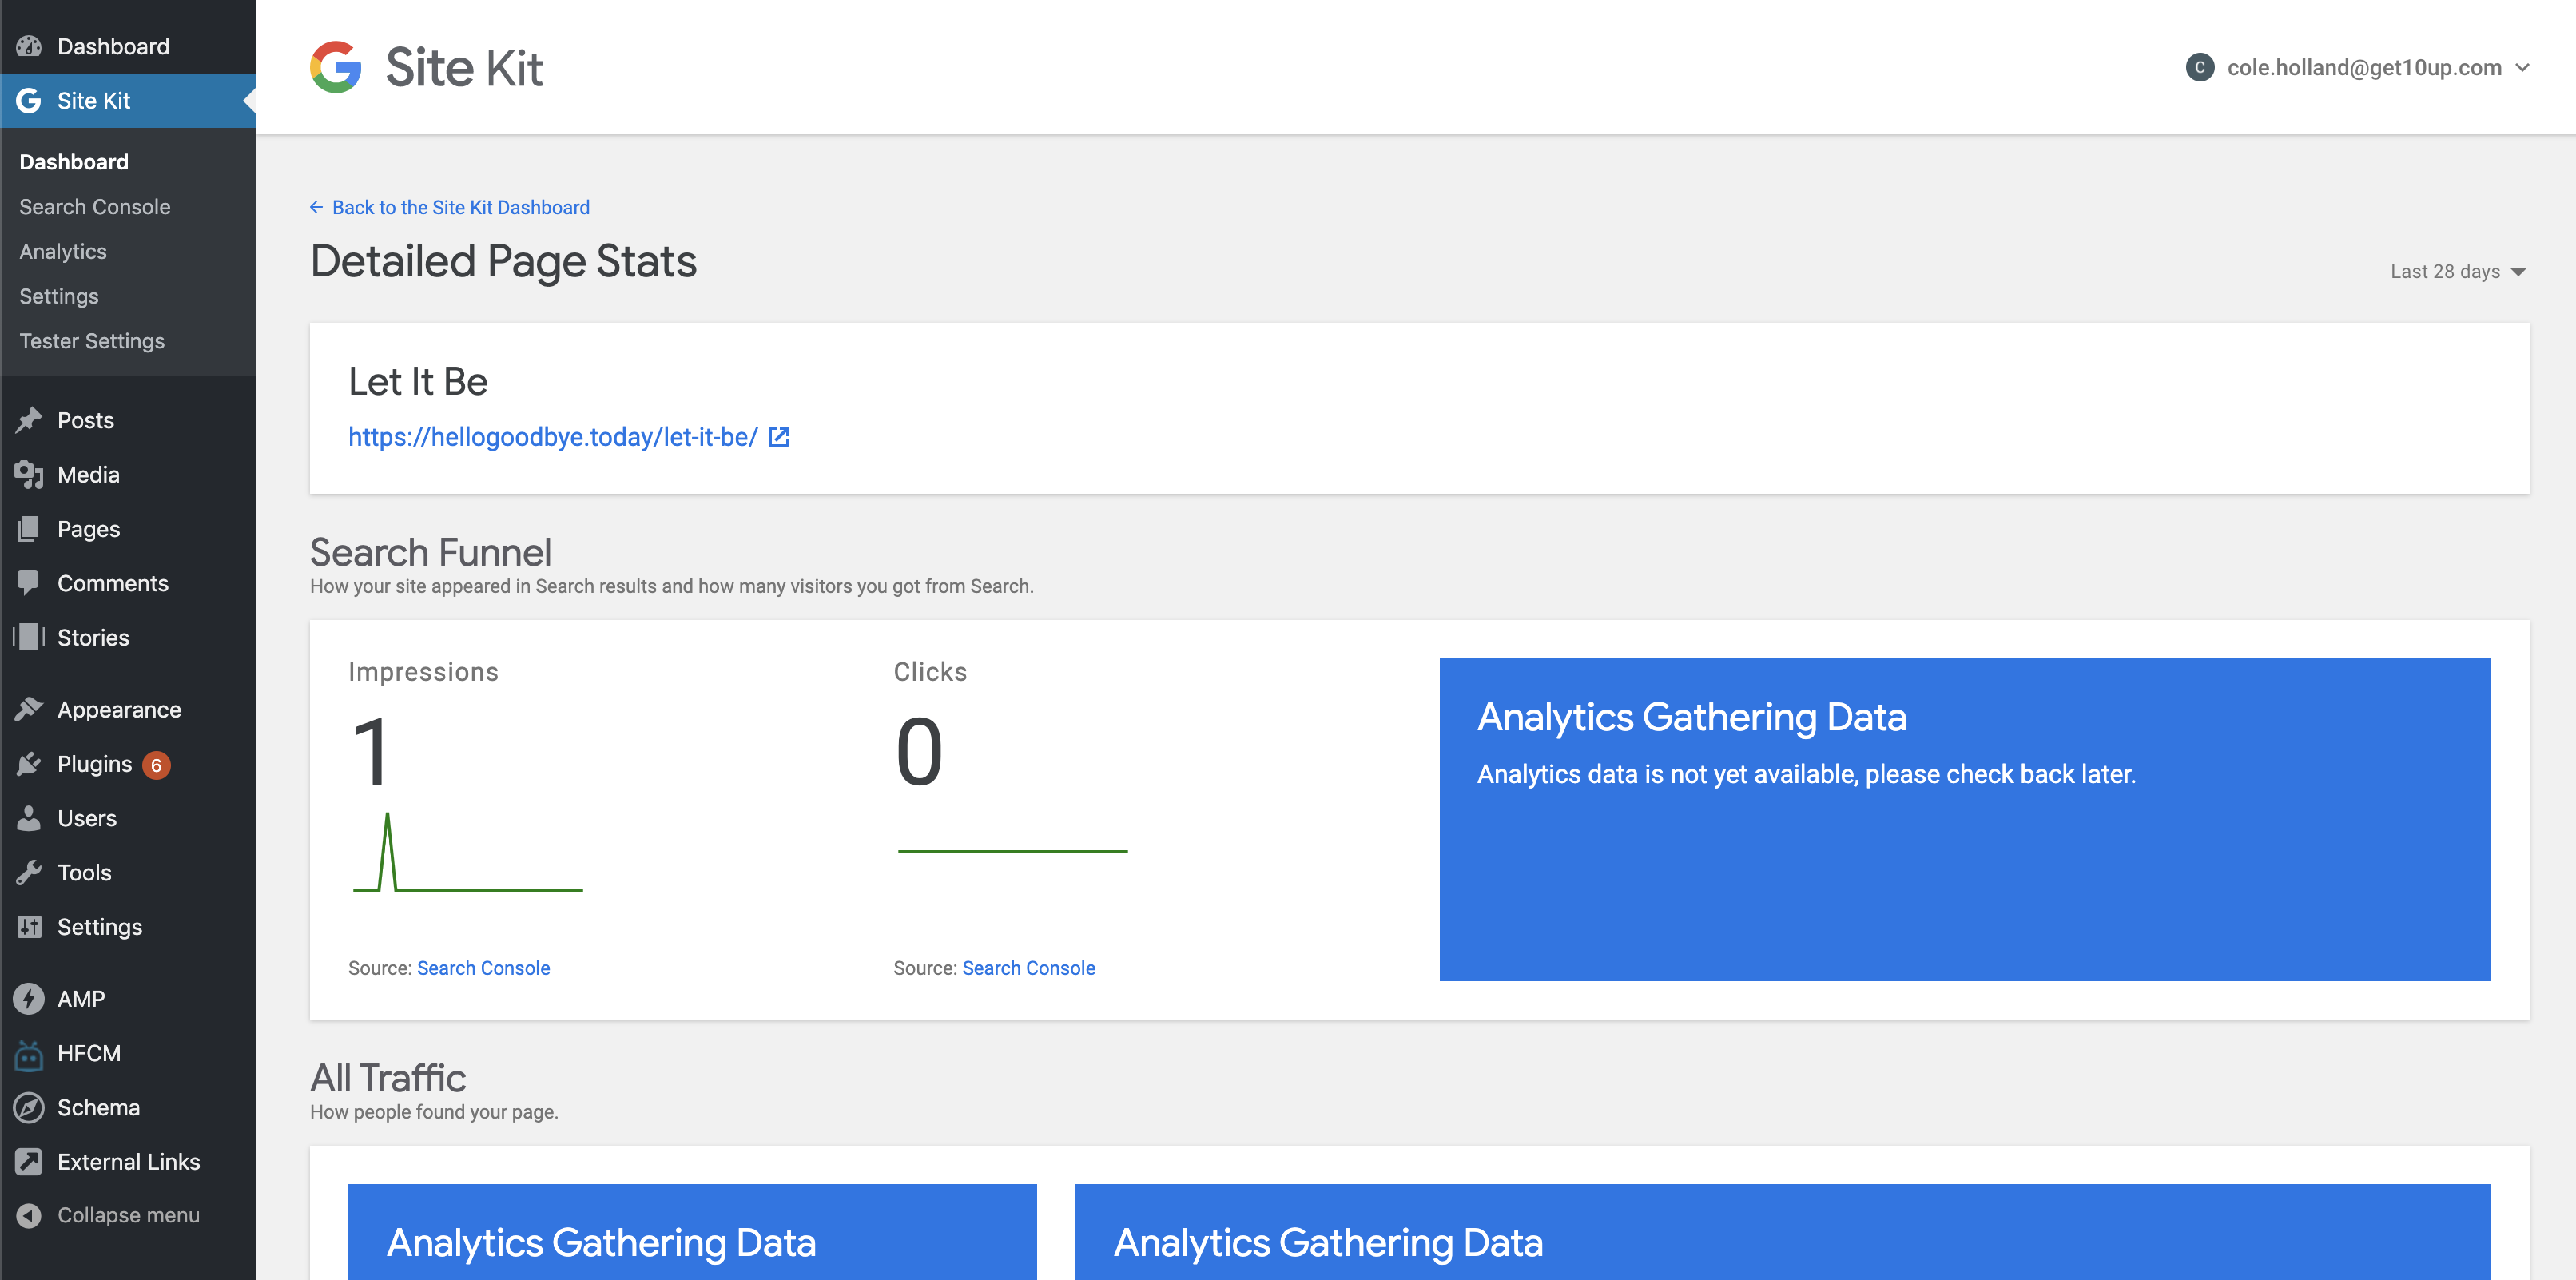Open the Site Kit Dashboard submenu item
The height and width of the screenshot is (1280, 2576).
click(74, 162)
